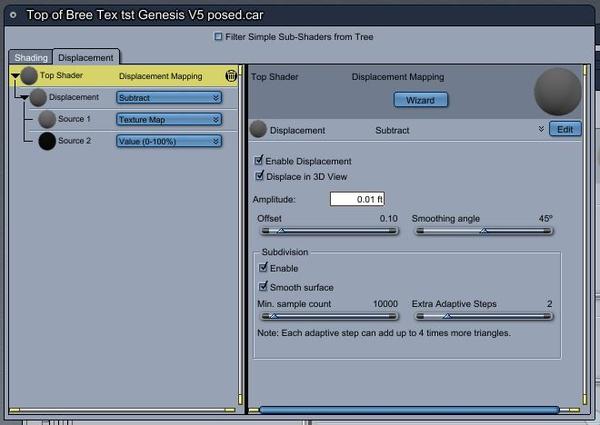Click the black Source 2 sphere icon
Viewport: 600px width, 425px height.
click(x=47, y=141)
